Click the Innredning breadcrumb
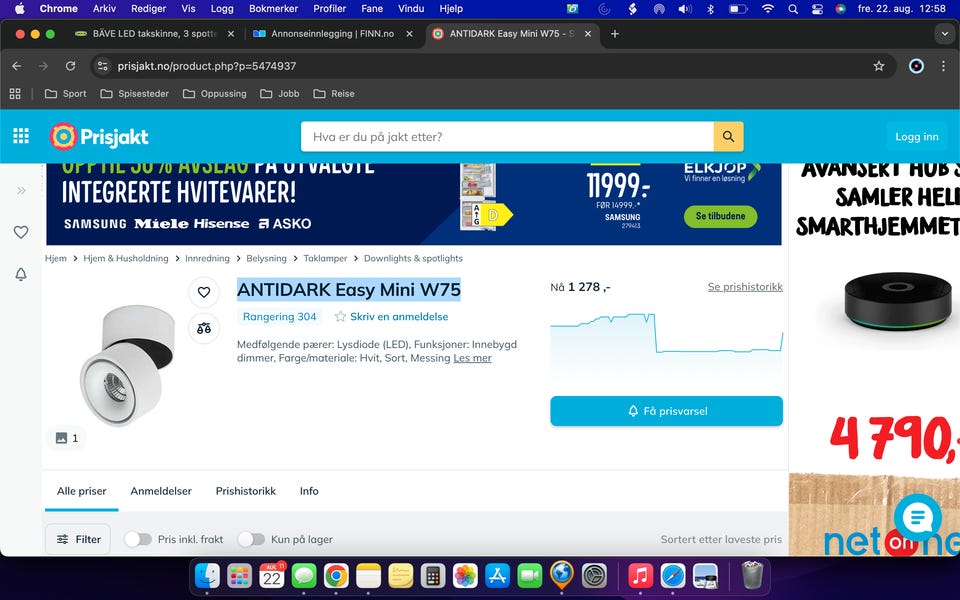 click(207, 258)
